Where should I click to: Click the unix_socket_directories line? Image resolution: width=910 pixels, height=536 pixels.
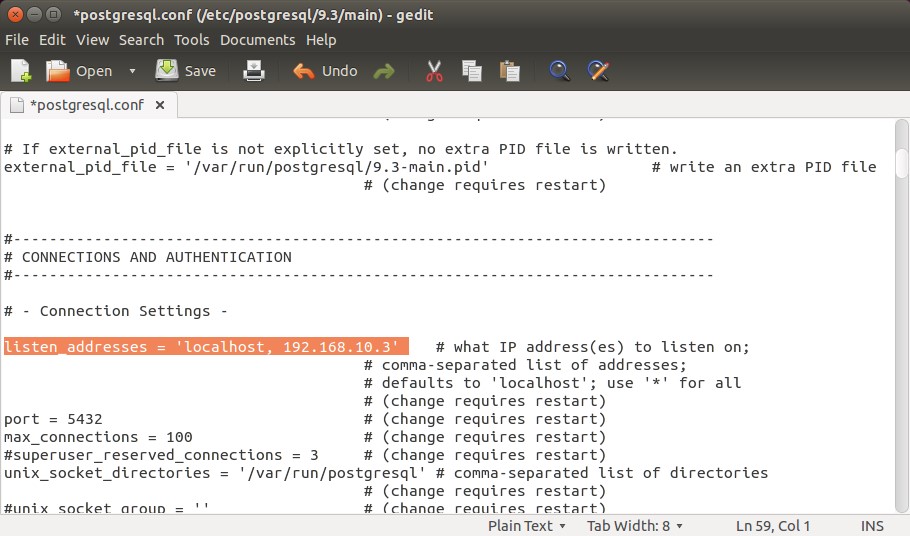(214, 473)
